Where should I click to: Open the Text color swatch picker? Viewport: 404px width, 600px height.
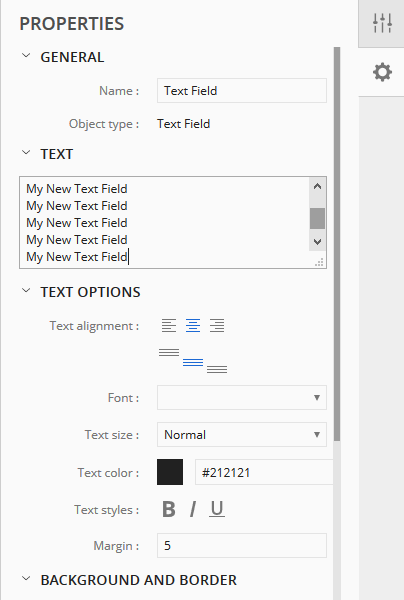tap(170, 472)
